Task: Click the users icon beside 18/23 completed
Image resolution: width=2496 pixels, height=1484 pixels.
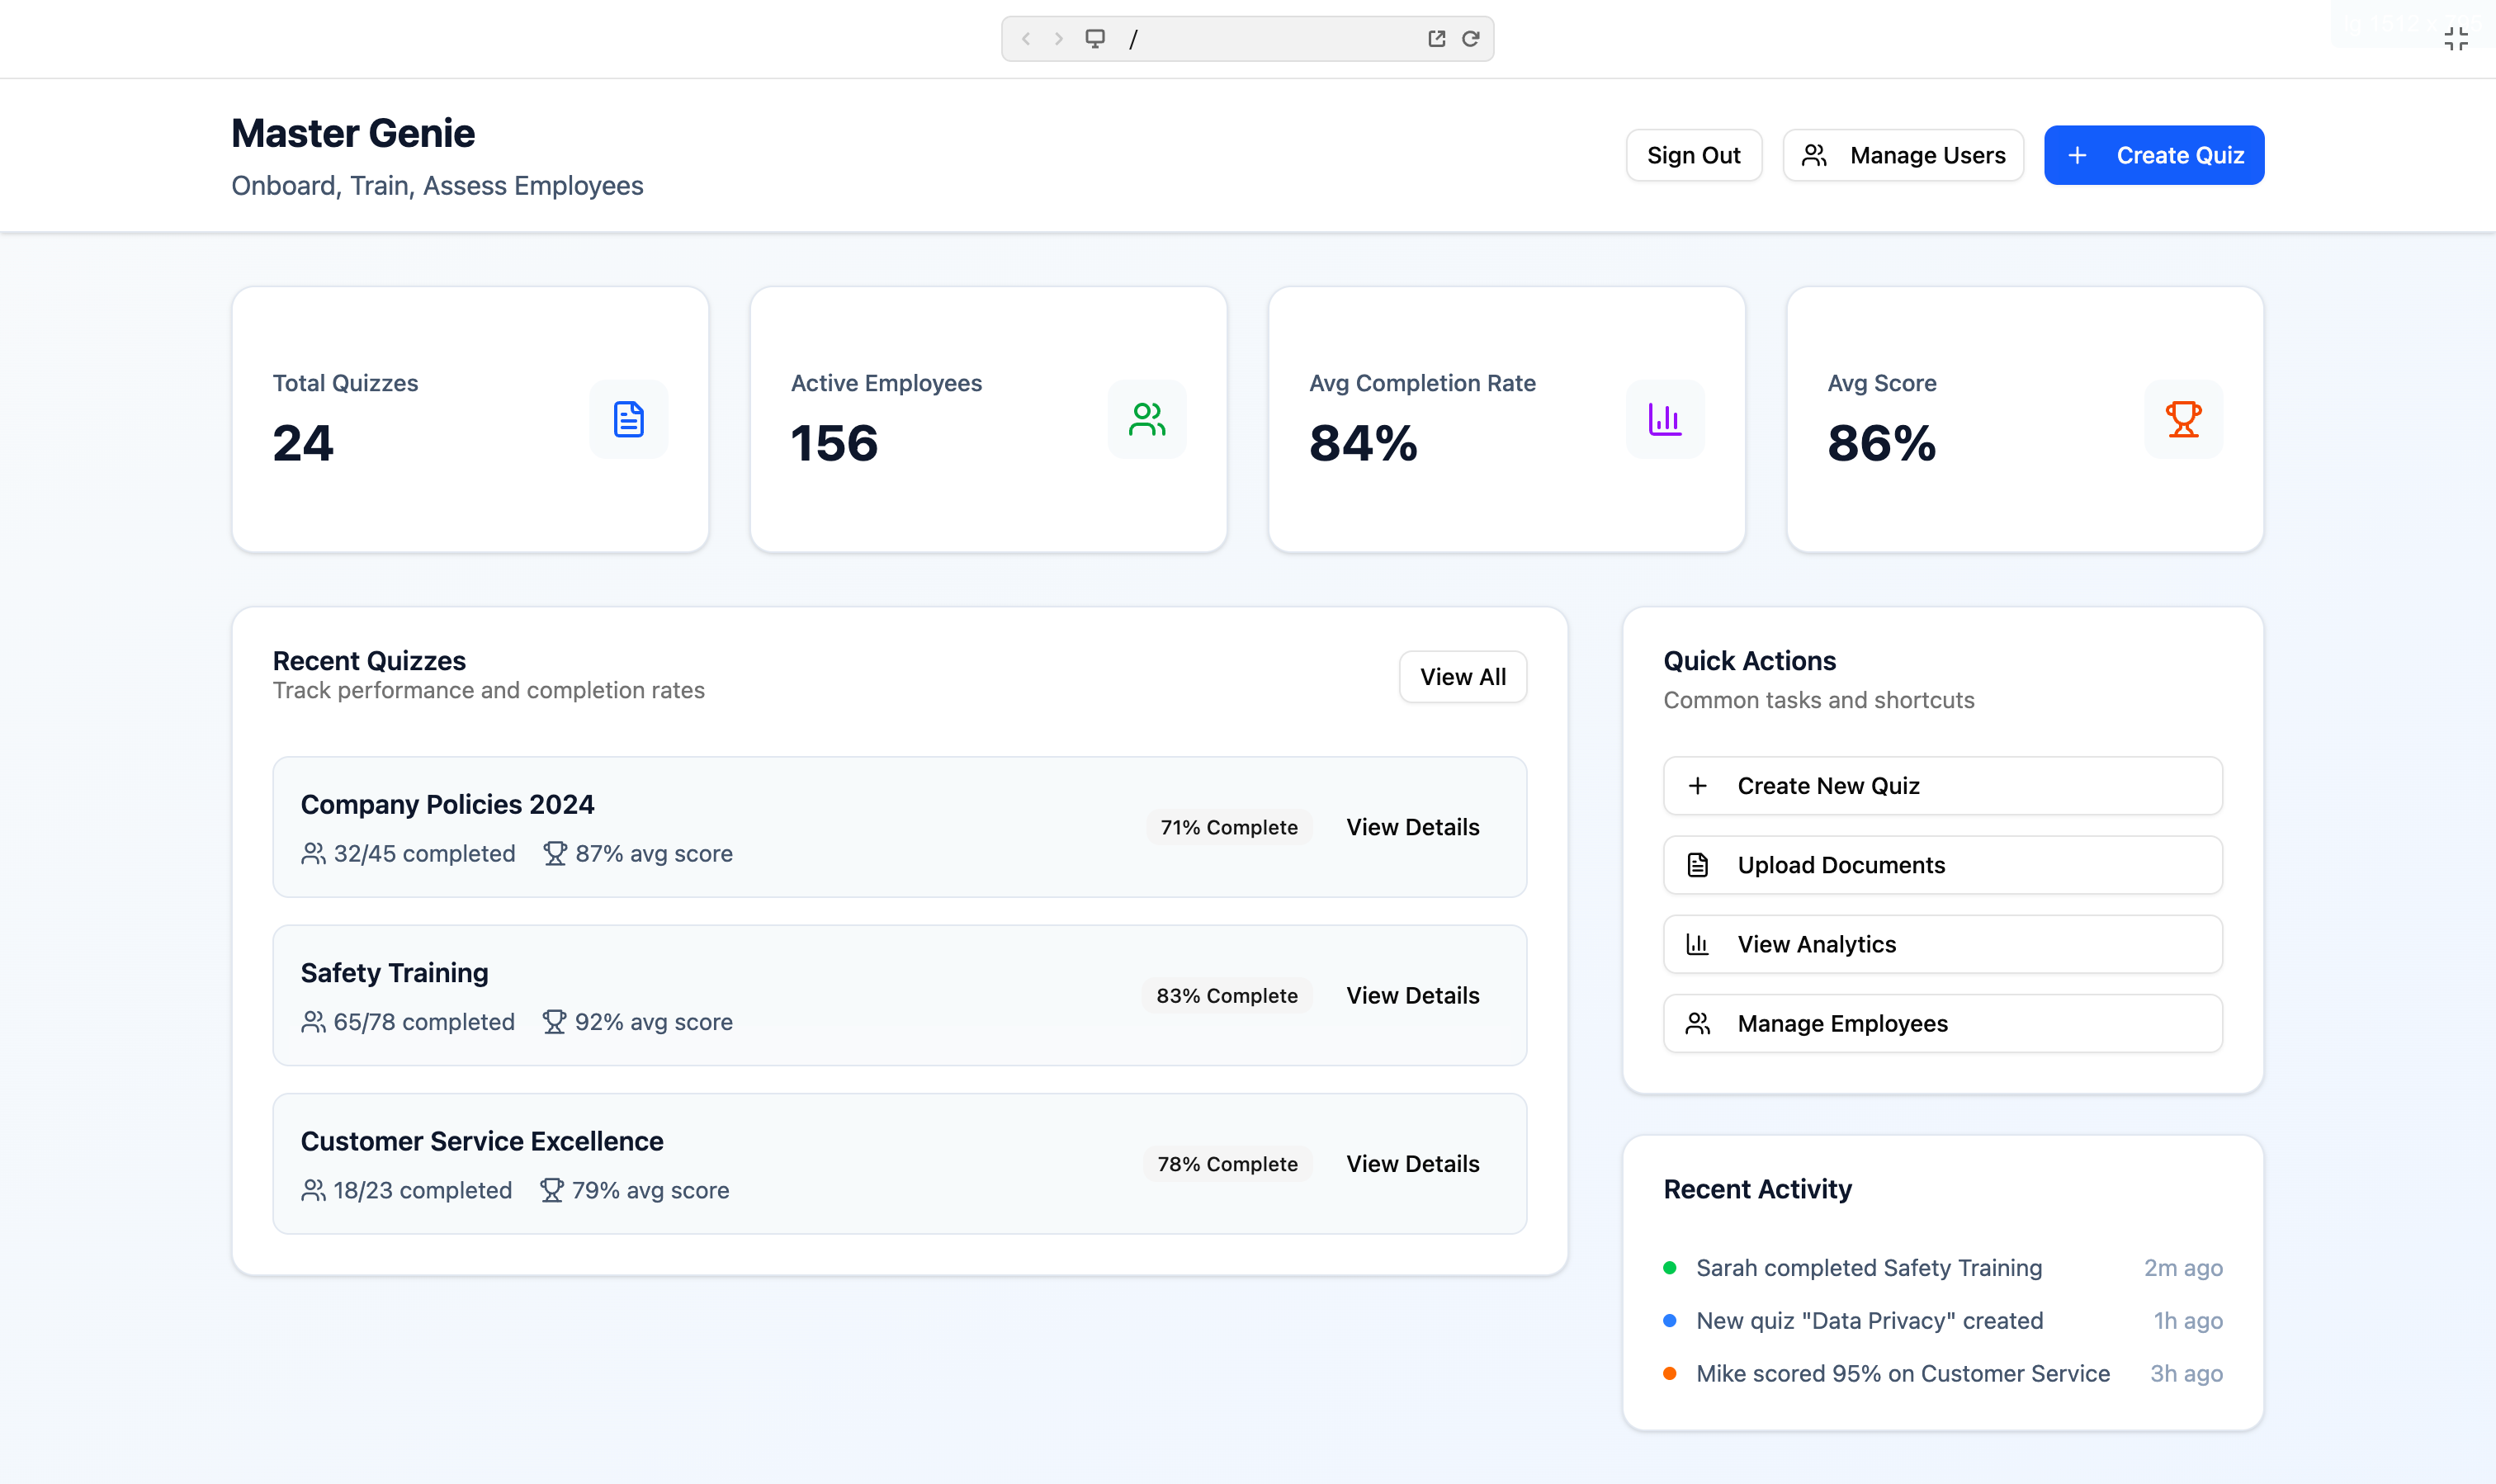Action: (x=313, y=1190)
